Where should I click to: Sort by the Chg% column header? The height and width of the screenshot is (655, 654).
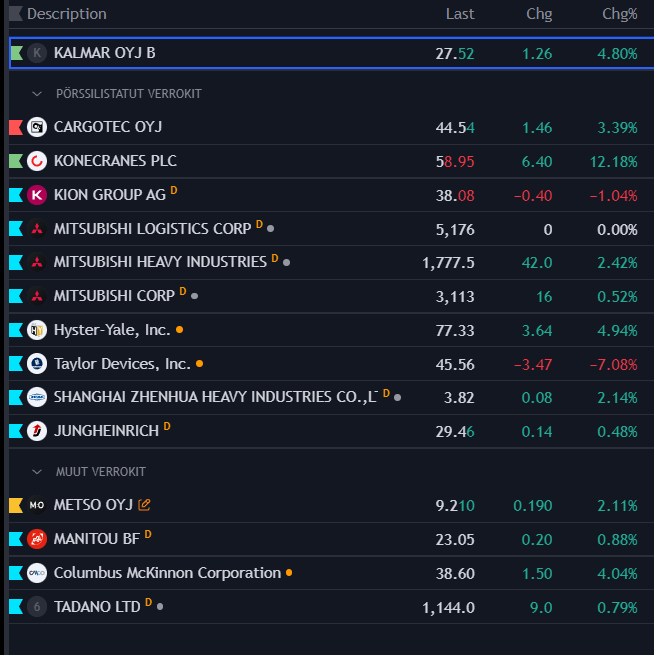(619, 14)
